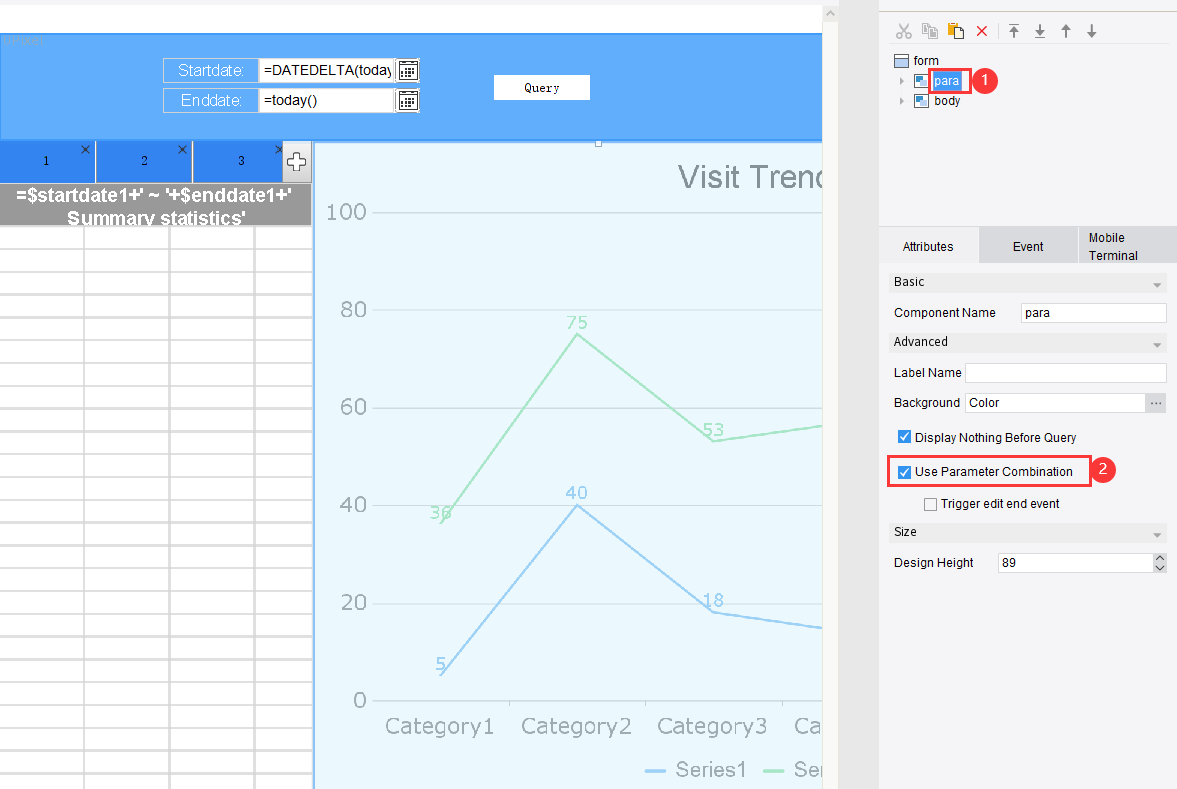
Task: Select the Summary statistics title cell
Action: point(155,206)
